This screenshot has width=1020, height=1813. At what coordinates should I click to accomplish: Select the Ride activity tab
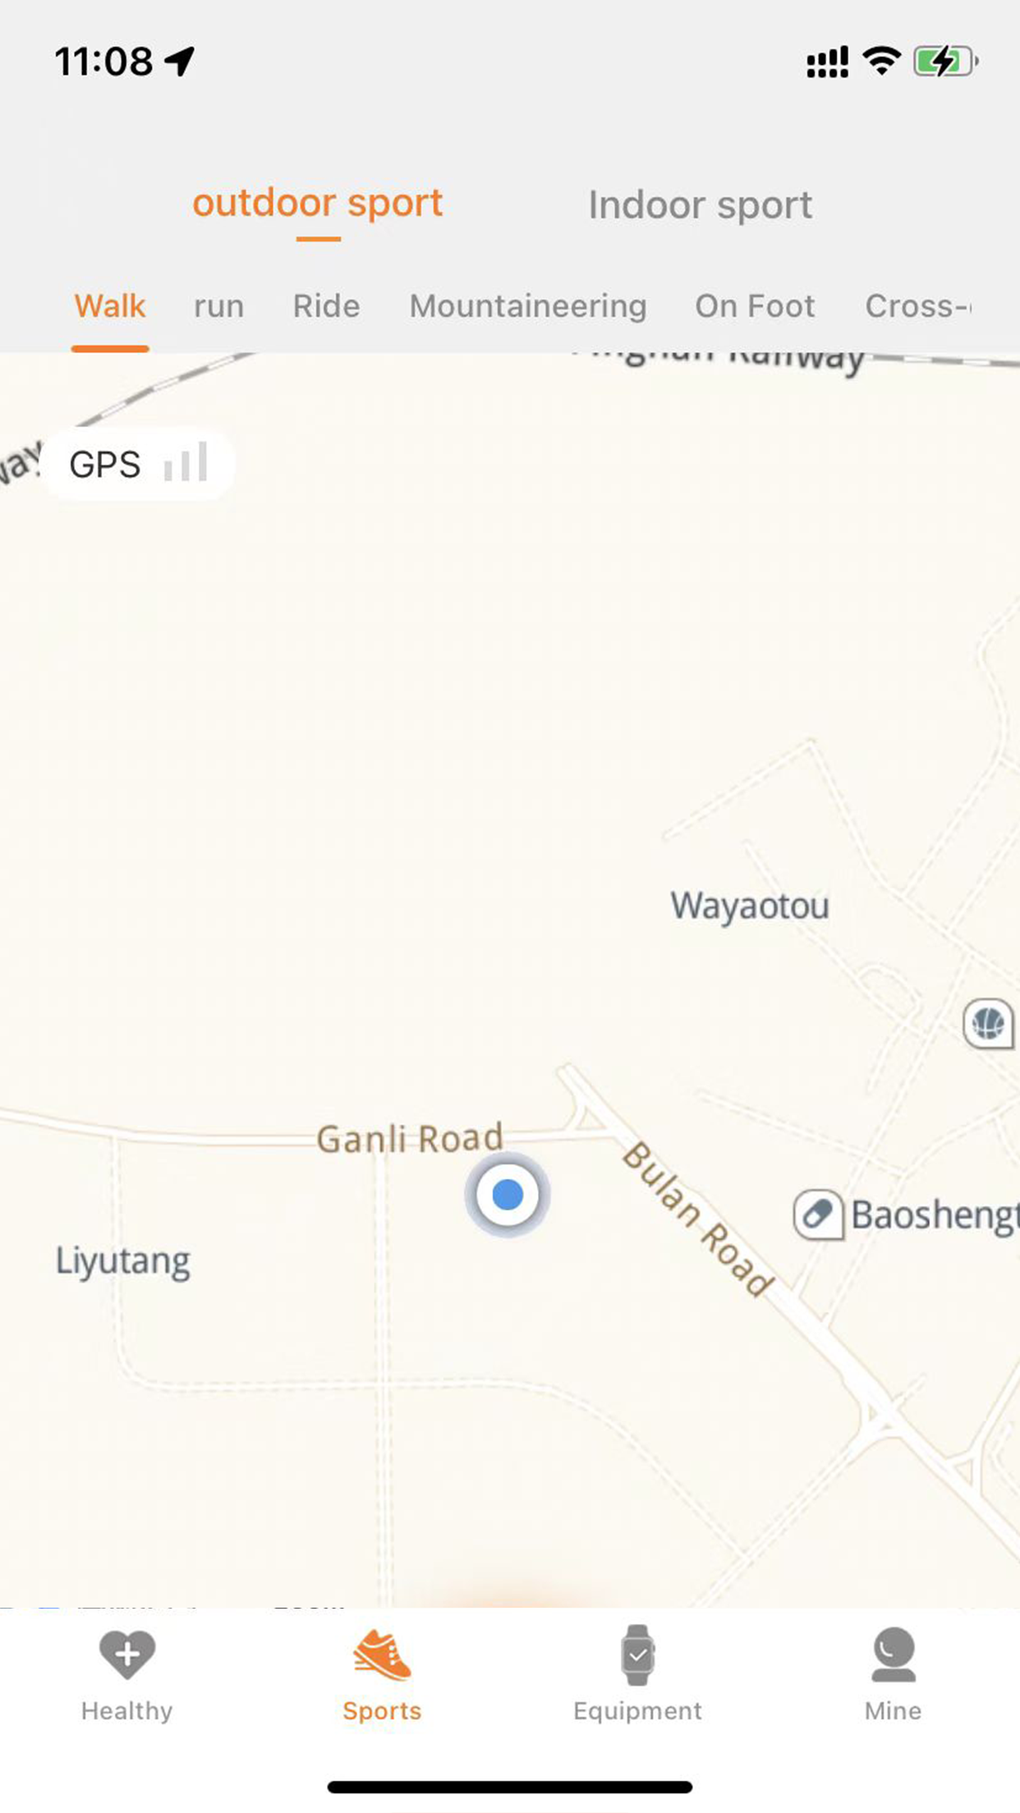pyautogui.click(x=326, y=306)
